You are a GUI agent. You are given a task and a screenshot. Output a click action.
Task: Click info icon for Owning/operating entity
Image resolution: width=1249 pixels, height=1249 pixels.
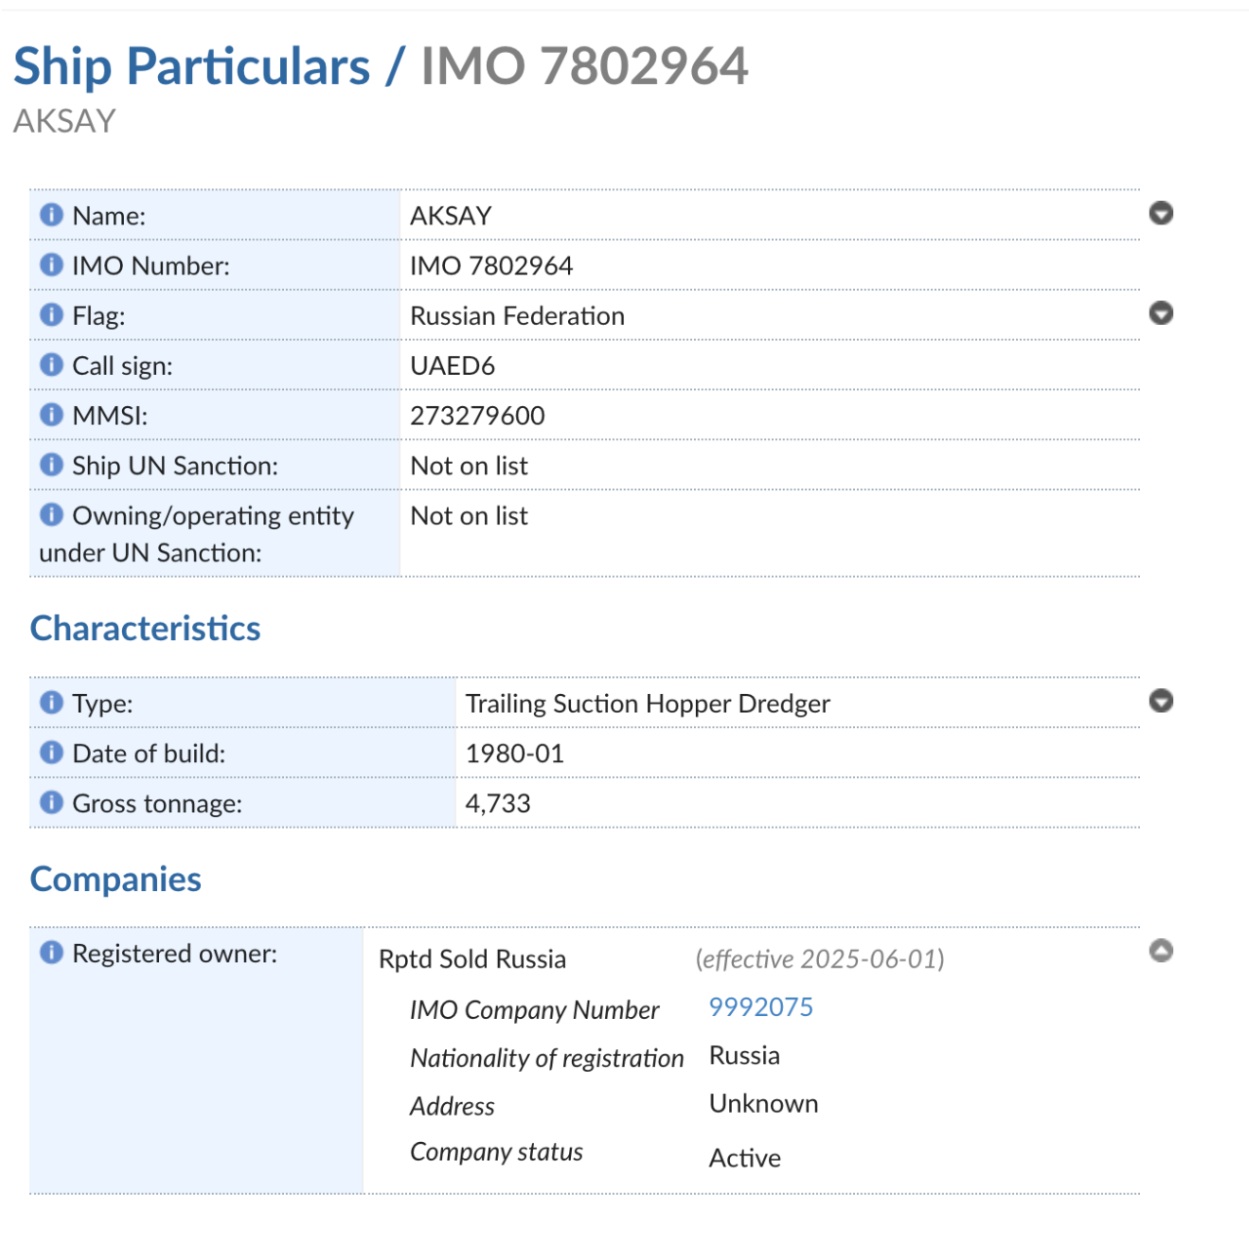pyautogui.click(x=51, y=515)
